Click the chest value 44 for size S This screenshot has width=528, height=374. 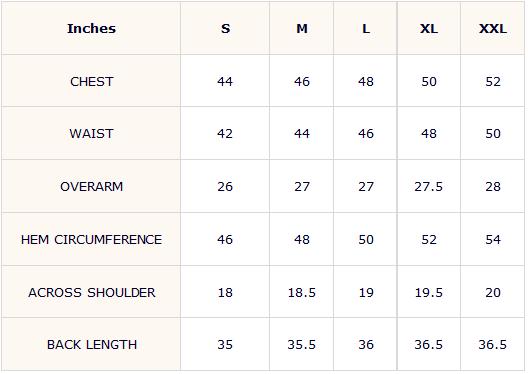(225, 81)
